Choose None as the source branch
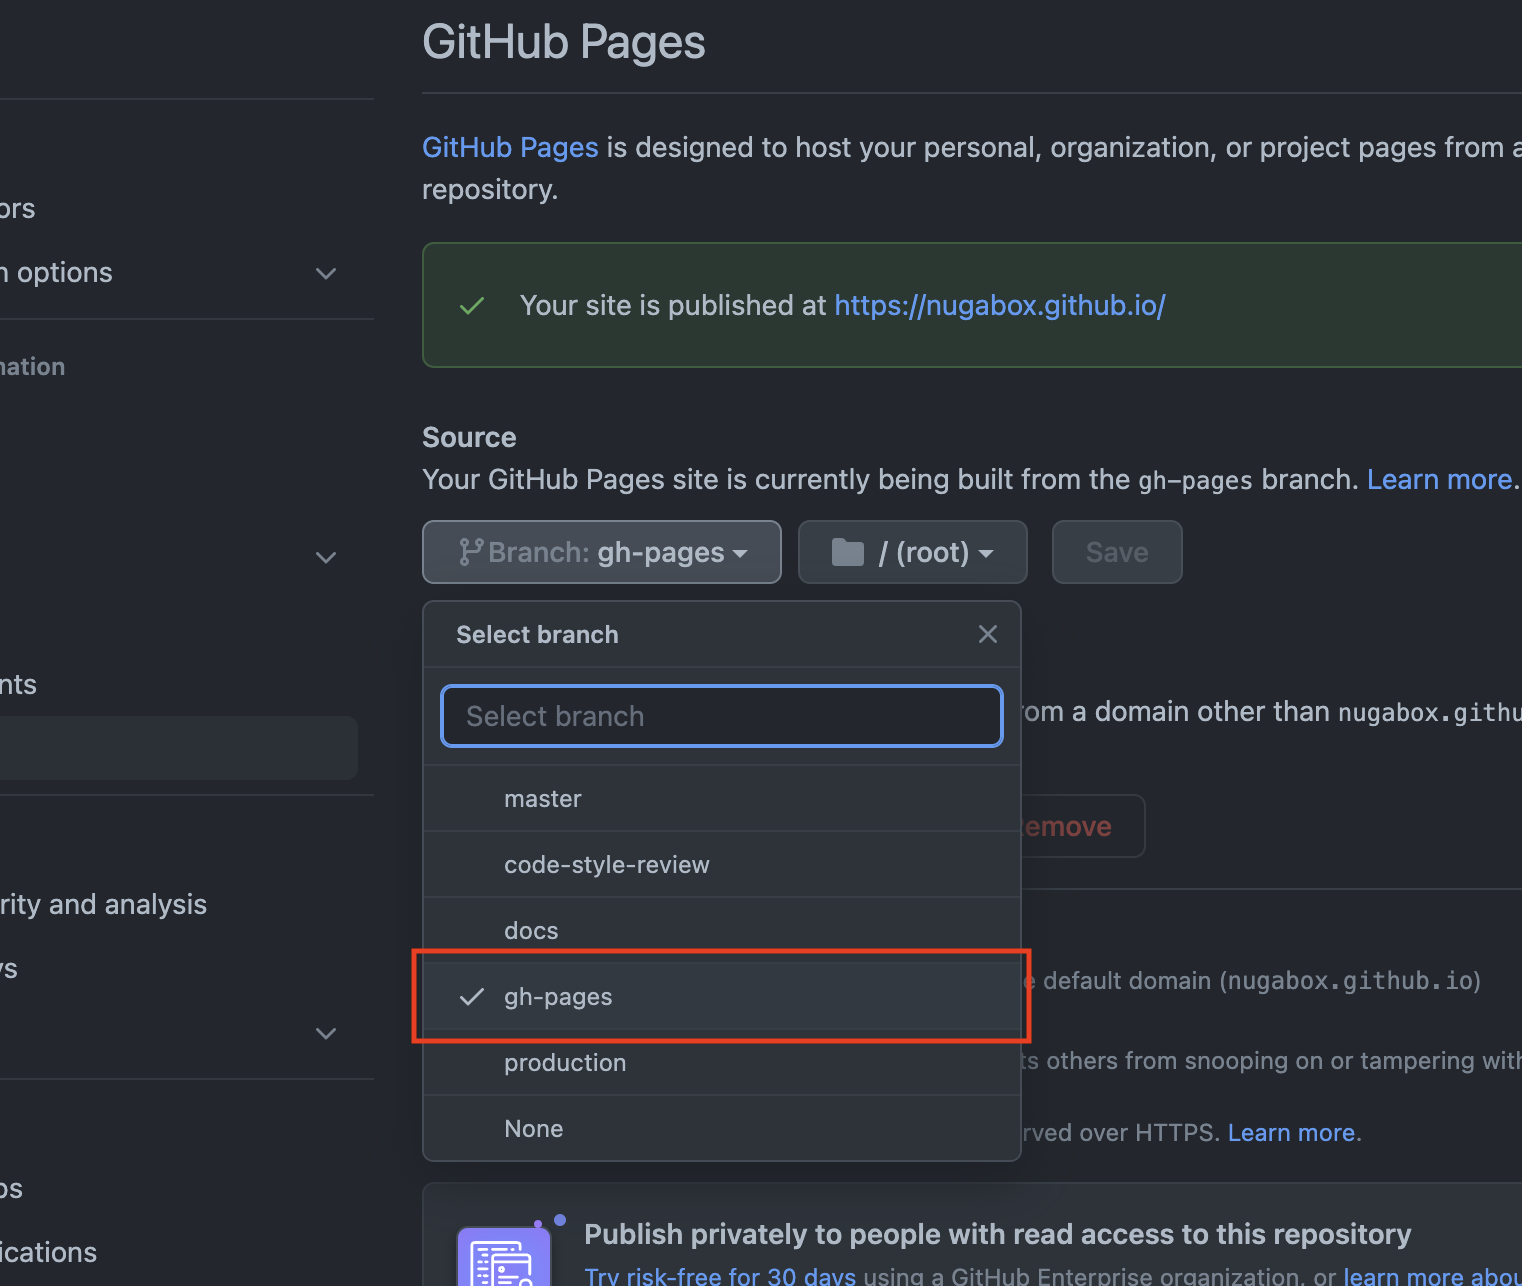This screenshot has width=1522, height=1286. click(x=534, y=1129)
